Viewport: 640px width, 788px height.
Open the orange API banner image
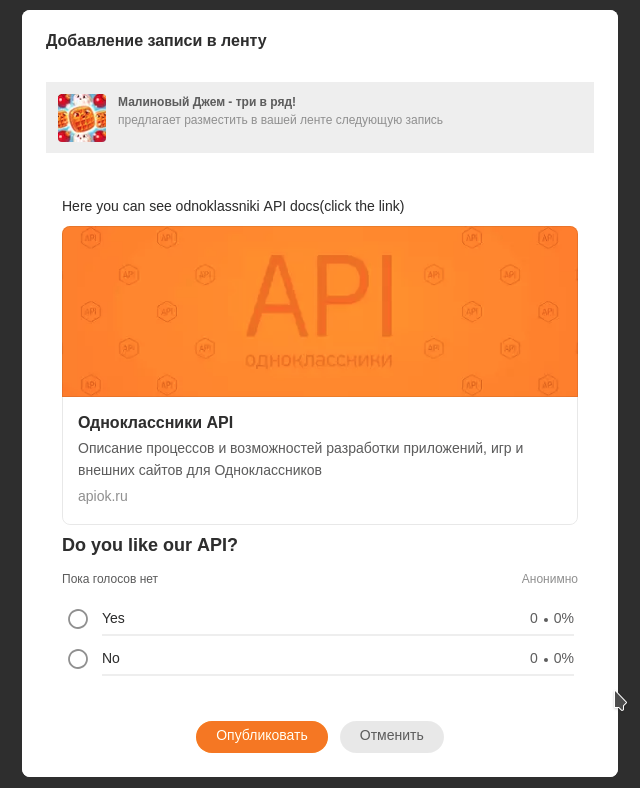coord(320,311)
